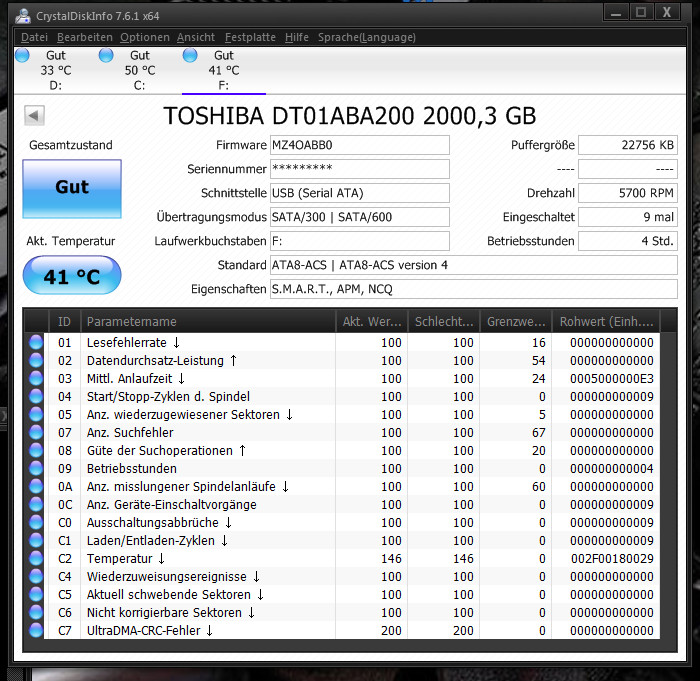
Task: Click status orb of Ausschaltungsabbrüche row
Action: pos(36,522)
